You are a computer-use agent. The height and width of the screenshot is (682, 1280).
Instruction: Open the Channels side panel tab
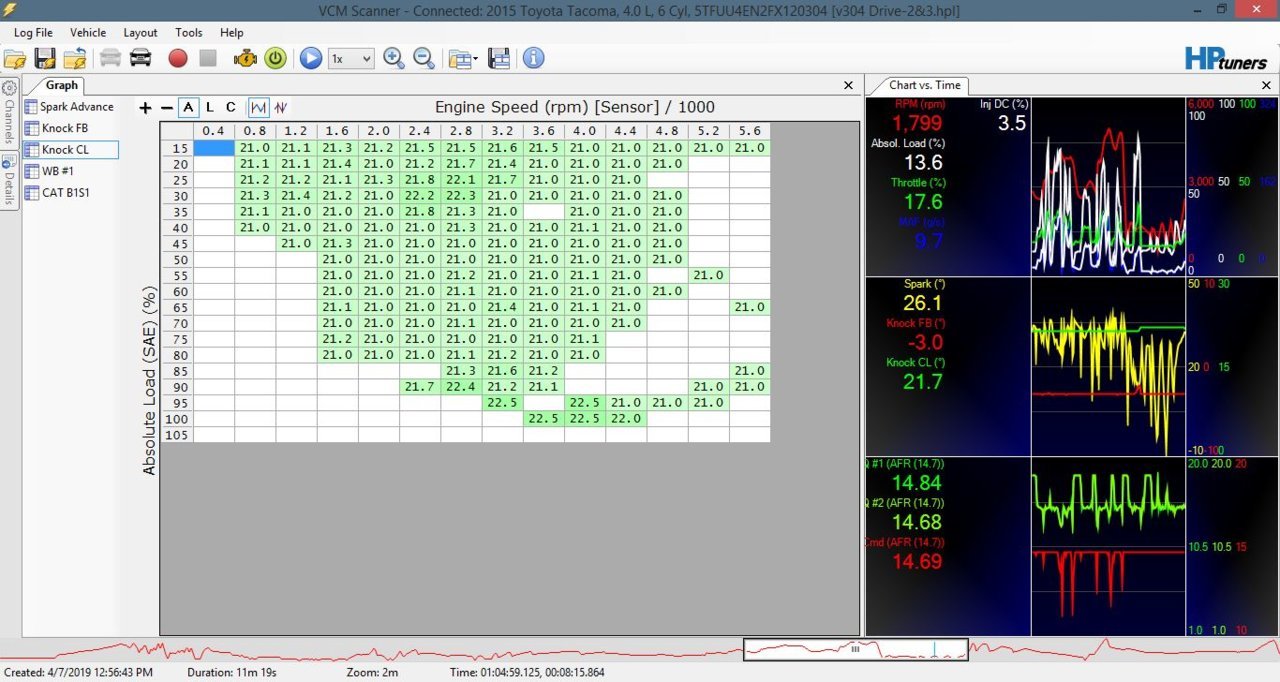(9, 112)
